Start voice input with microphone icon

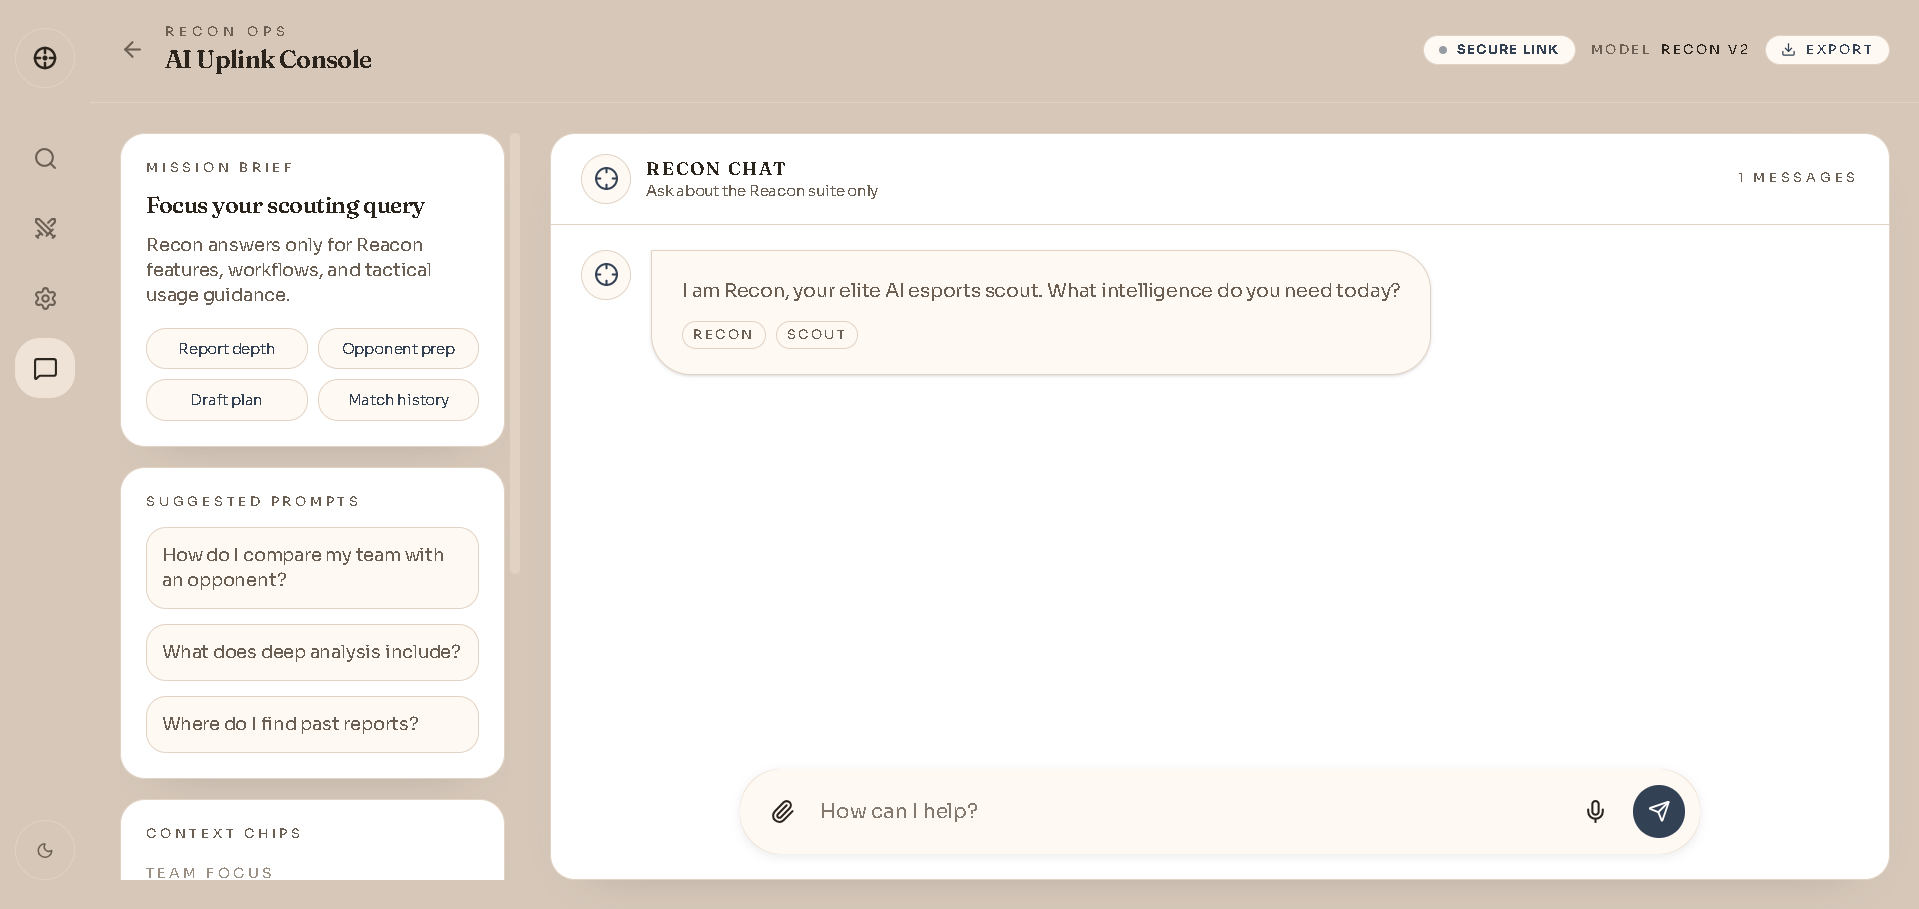click(x=1595, y=811)
